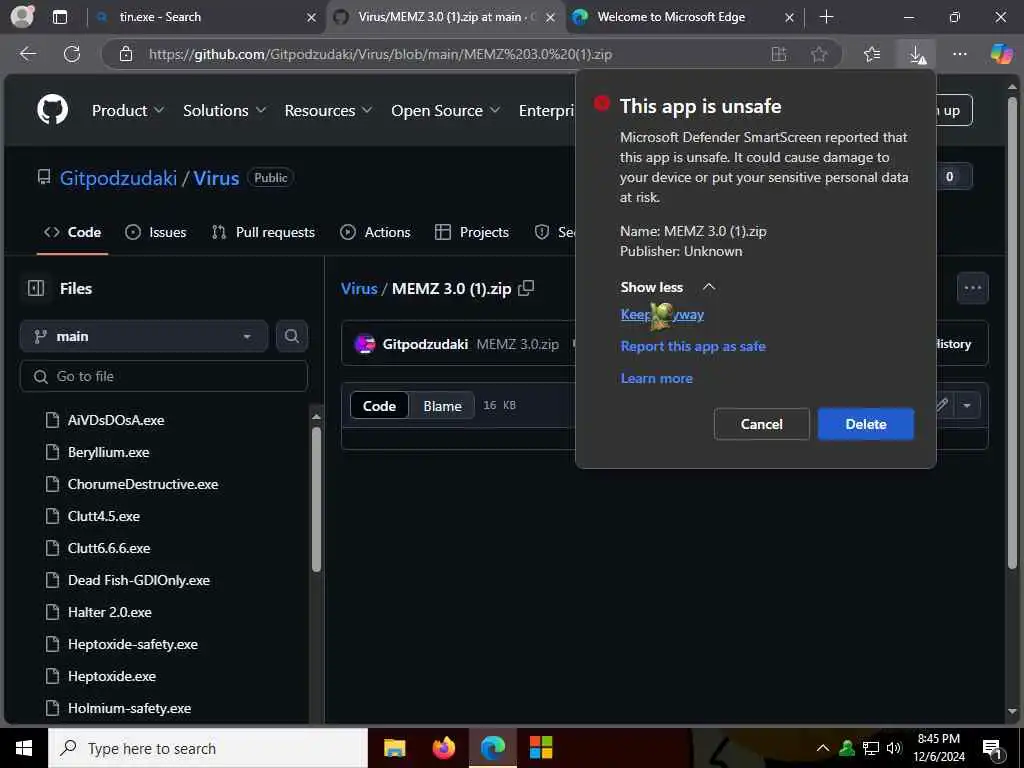Expand the Solutions menu
The image size is (1024, 768).
click(224, 110)
